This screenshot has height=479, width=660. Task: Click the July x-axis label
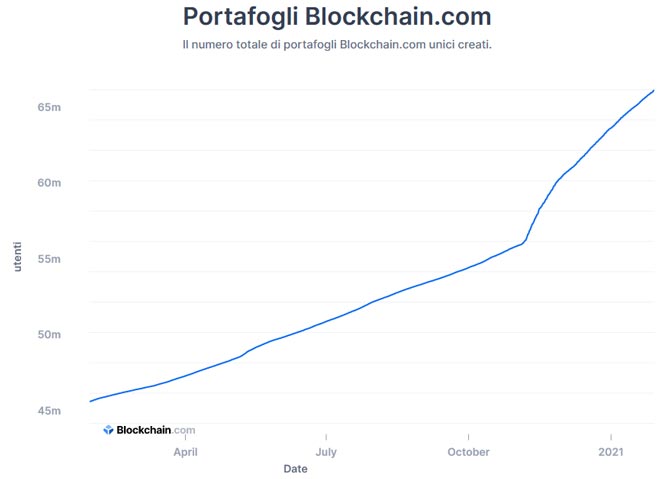click(x=326, y=452)
